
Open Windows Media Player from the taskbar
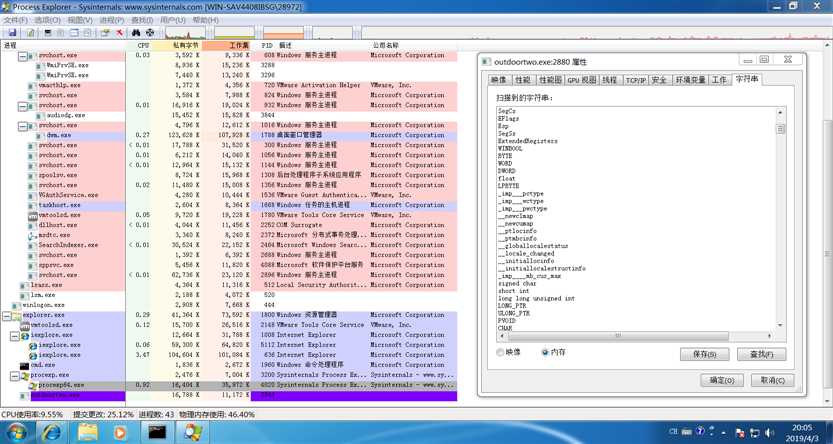[x=121, y=432]
